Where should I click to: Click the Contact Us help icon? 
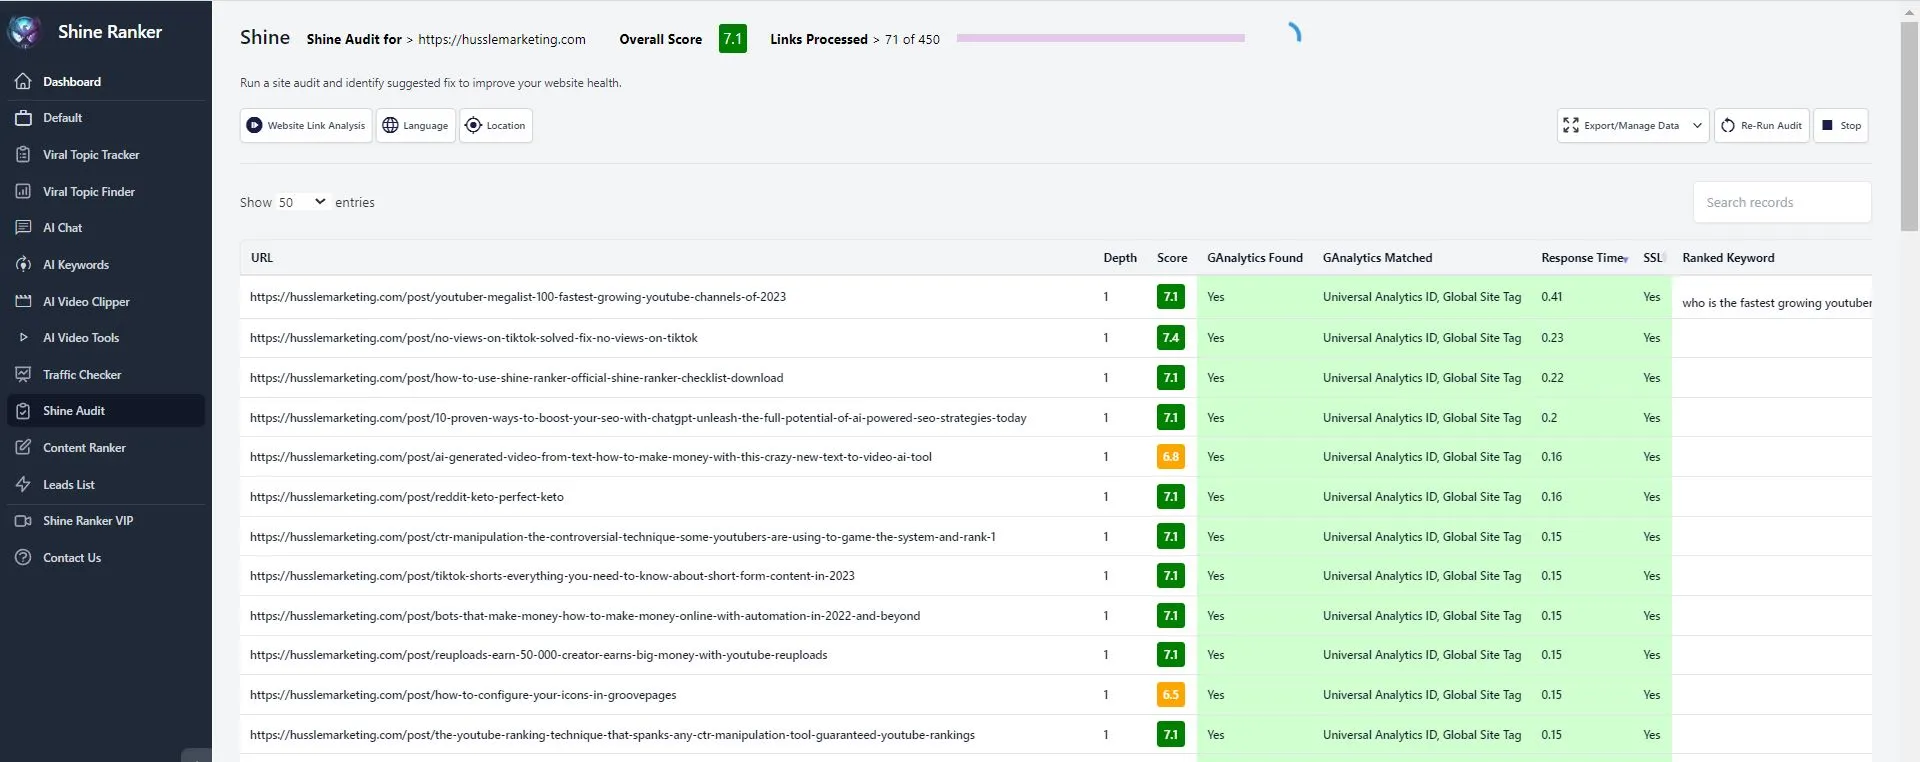pos(23,558)
